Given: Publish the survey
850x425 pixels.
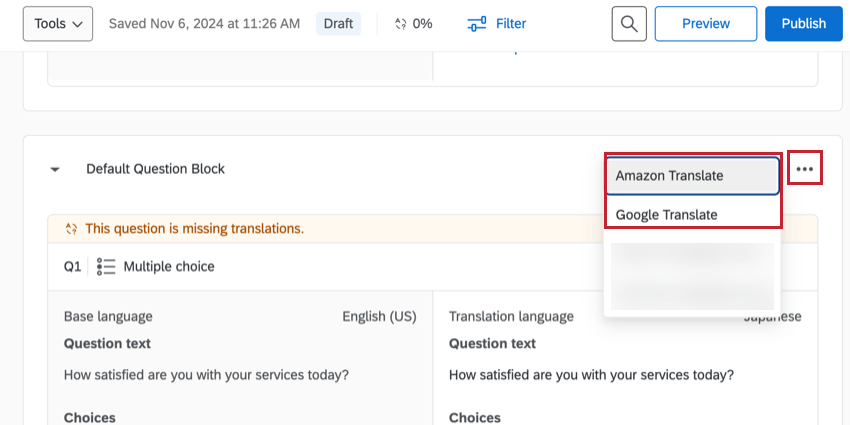Looking at the screenshot, I should click(x=803, y=24).
